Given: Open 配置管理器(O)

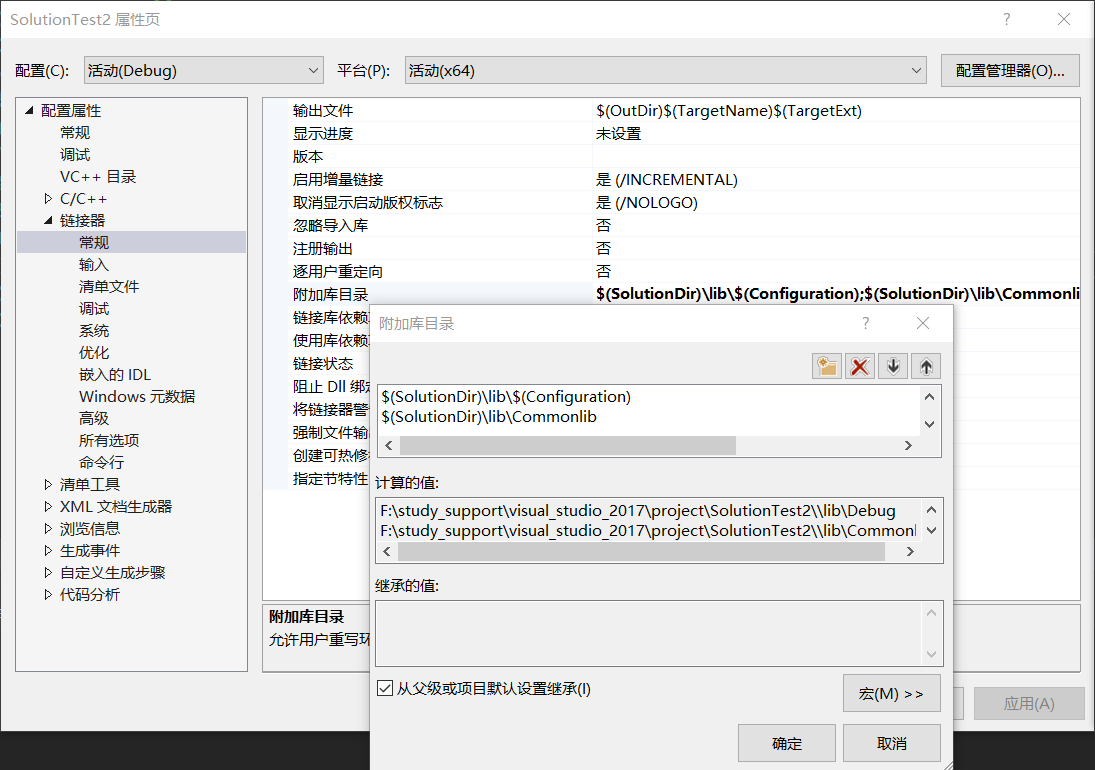Looking at the screenshot, I should coord(1010,70).
